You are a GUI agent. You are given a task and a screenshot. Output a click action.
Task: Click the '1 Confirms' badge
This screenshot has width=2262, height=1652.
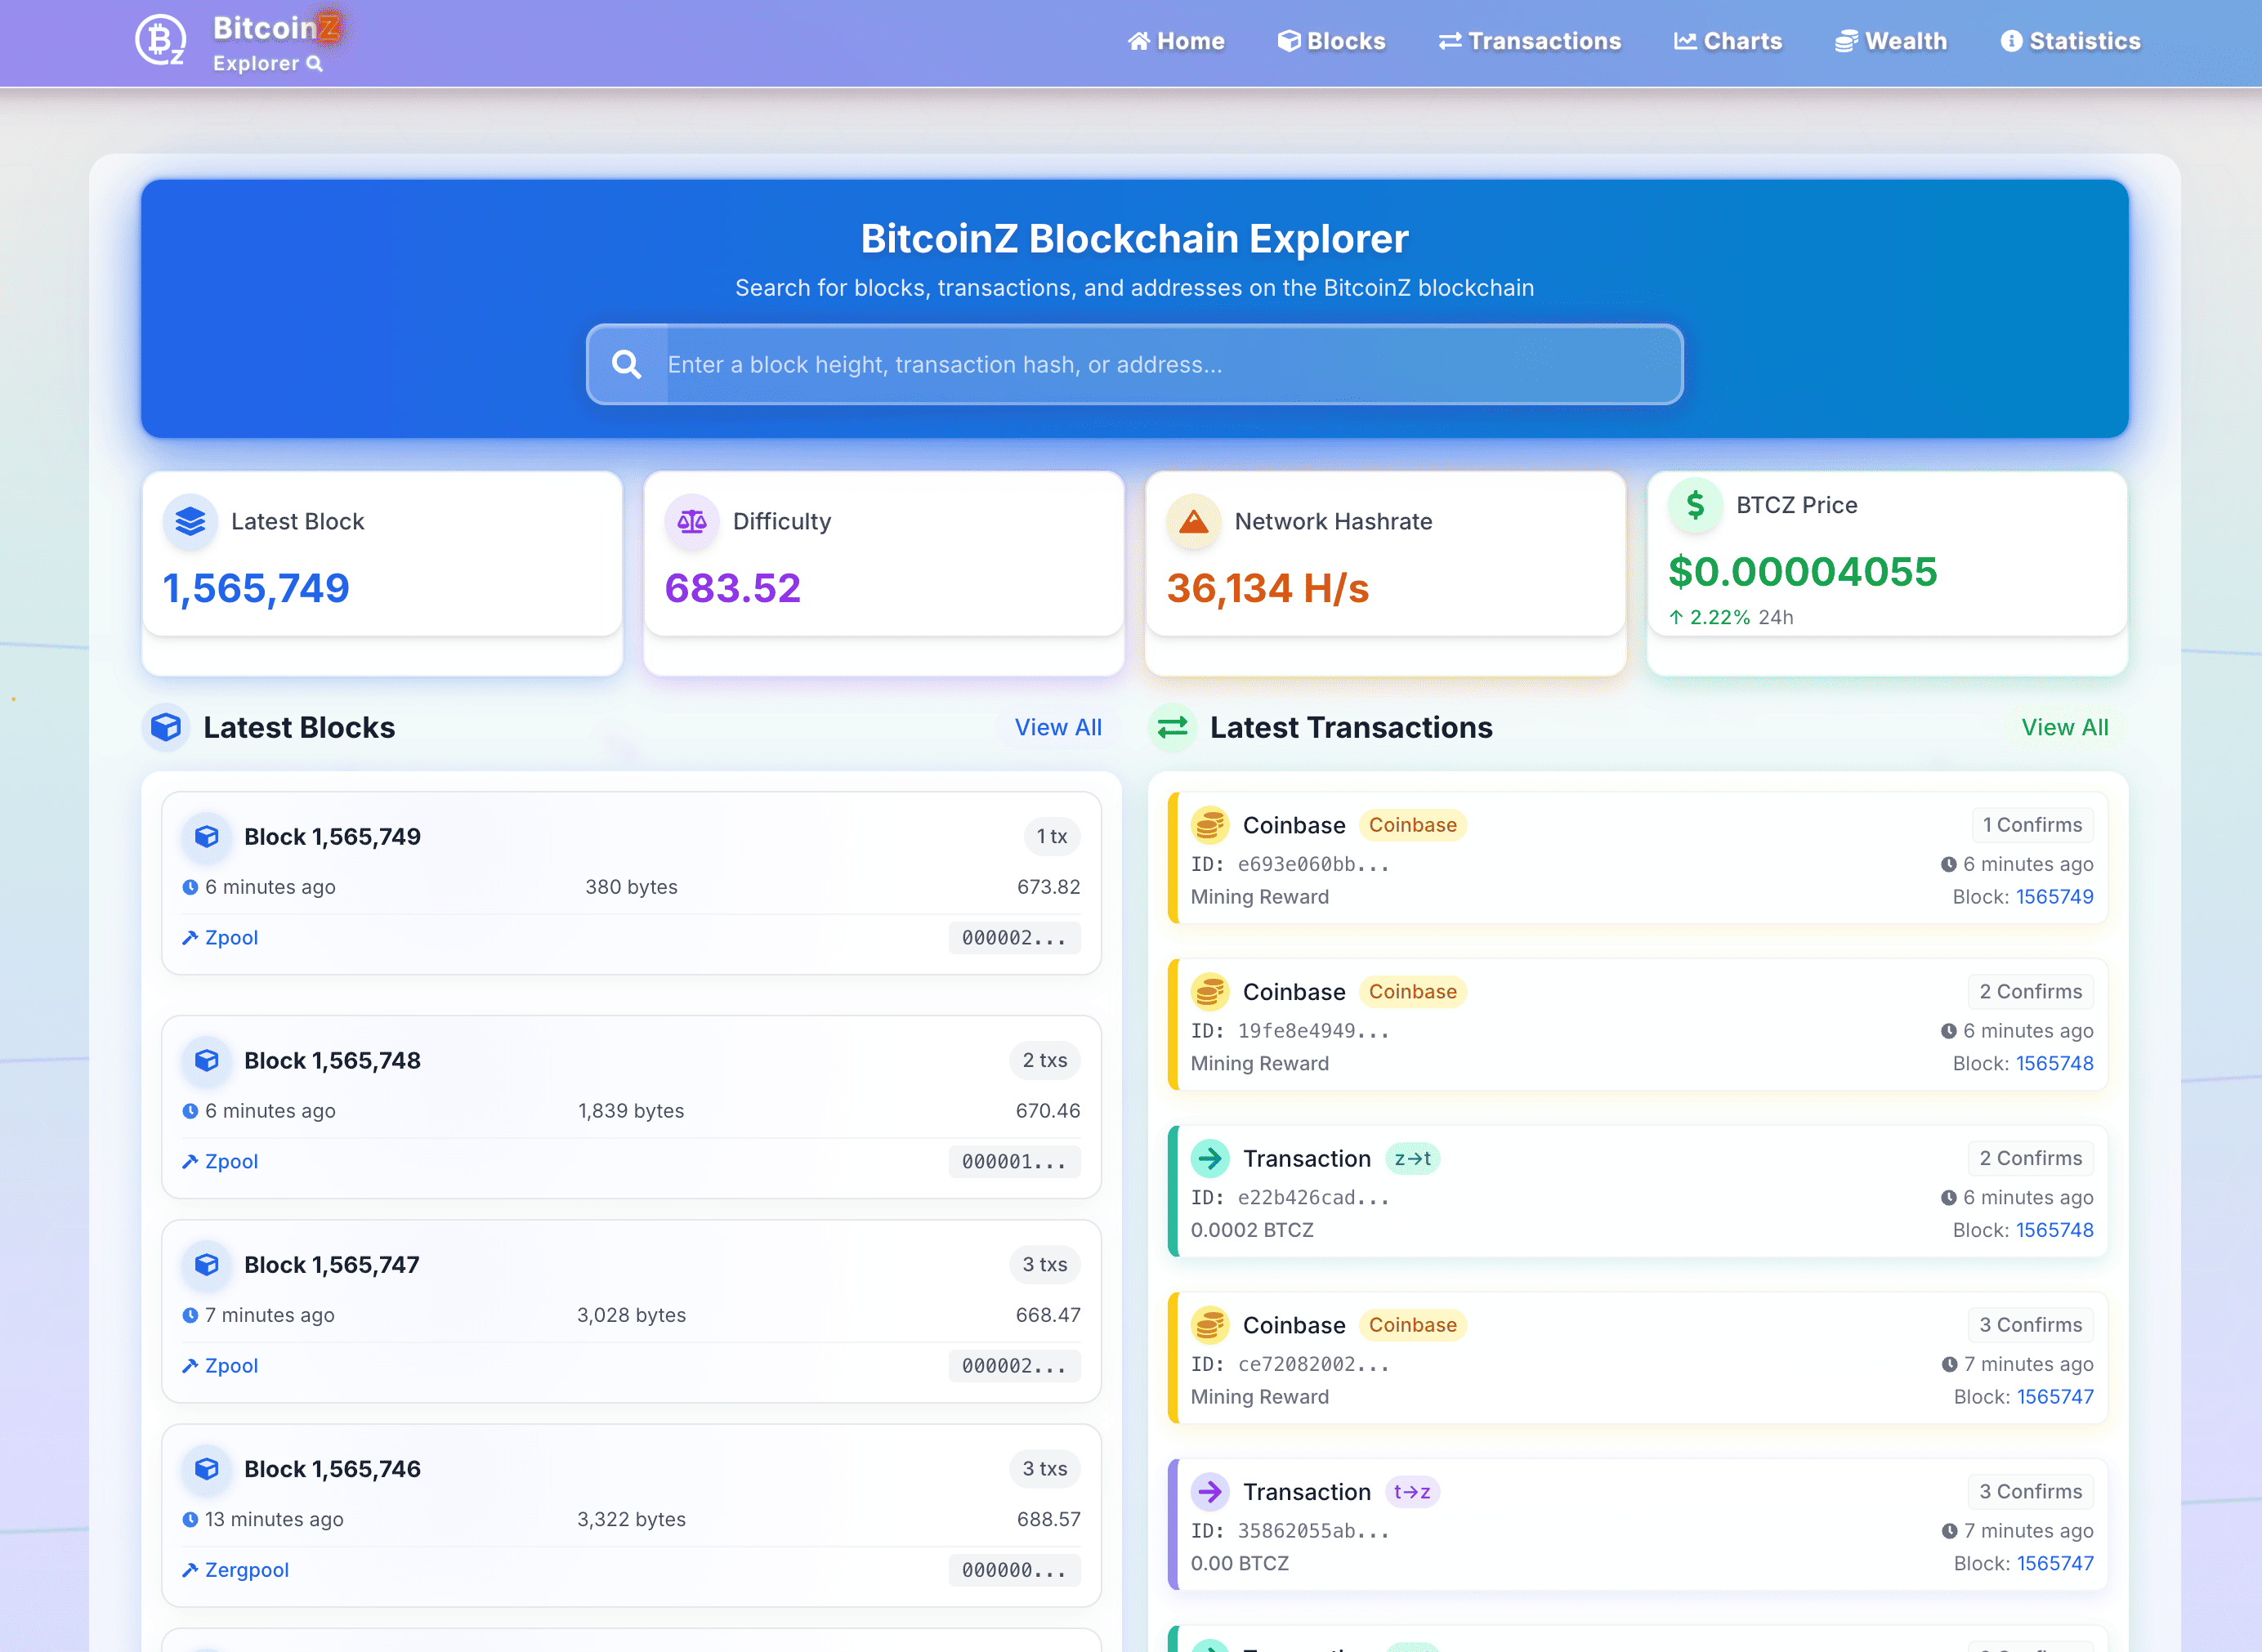pos(2032,825)
